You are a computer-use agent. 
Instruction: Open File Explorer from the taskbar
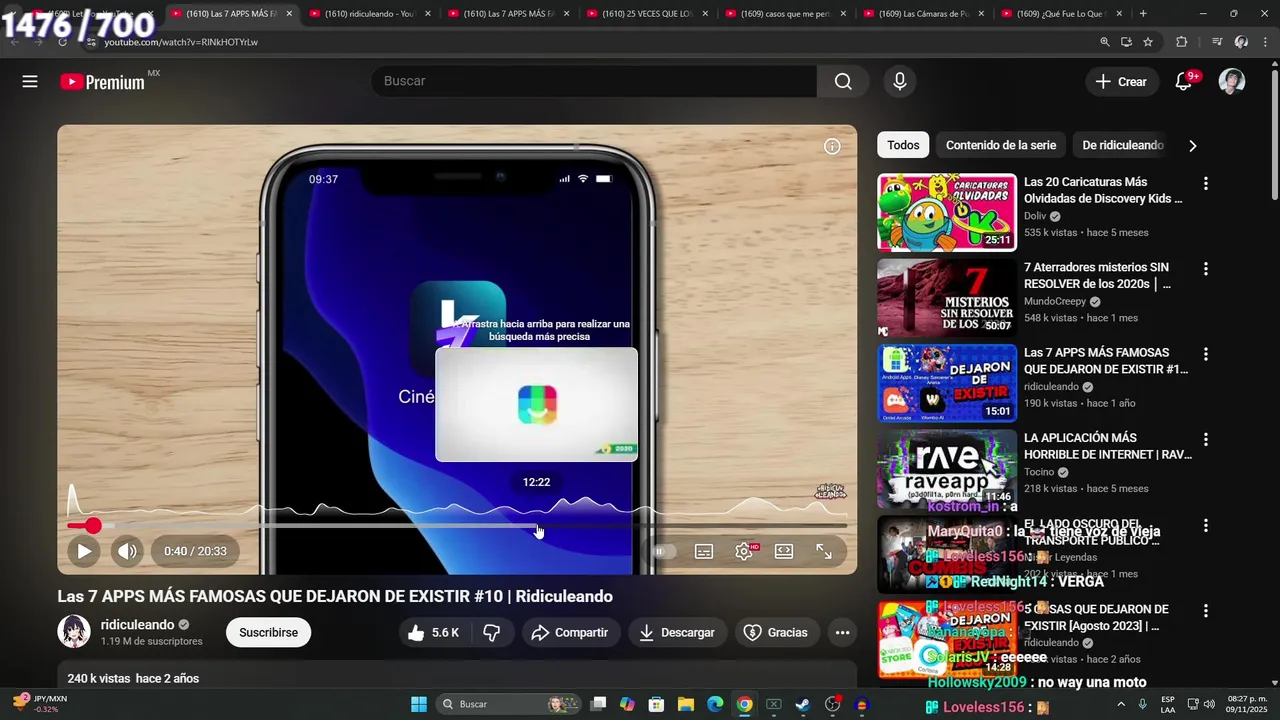click(686, 704)
